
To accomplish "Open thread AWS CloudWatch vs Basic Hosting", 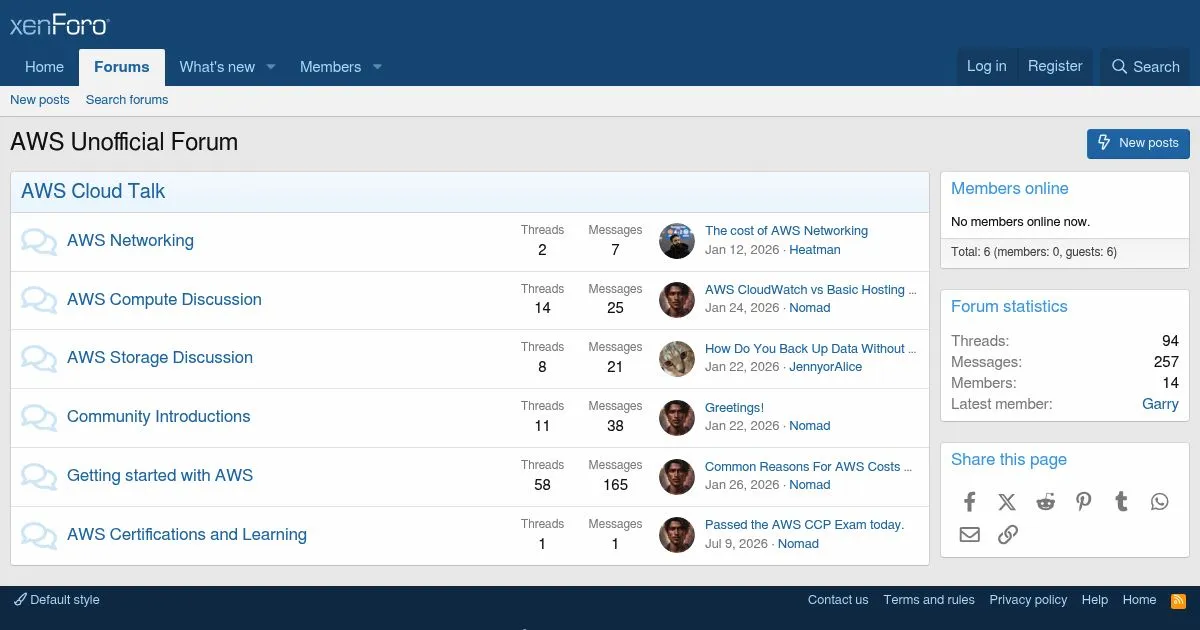I will pyautogui.click(x=811, y=290).
